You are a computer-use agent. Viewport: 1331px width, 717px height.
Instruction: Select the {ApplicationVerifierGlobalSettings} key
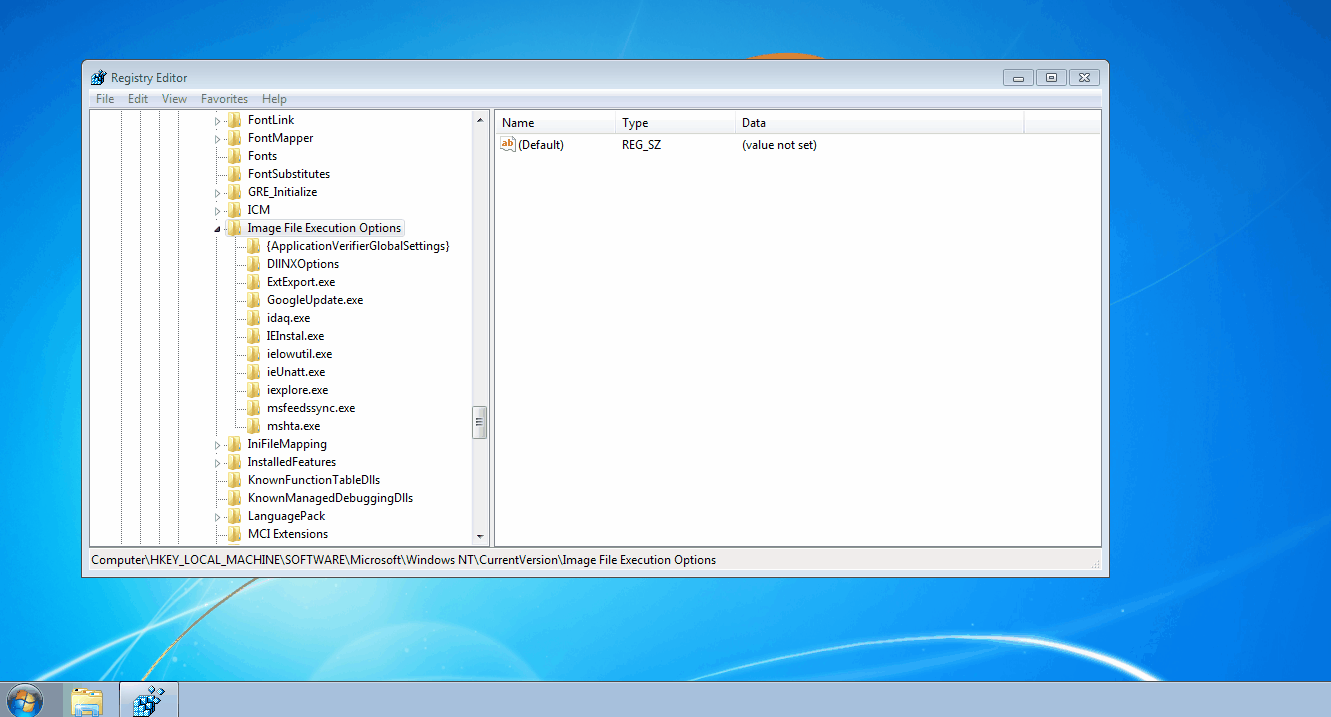[358, 246]
